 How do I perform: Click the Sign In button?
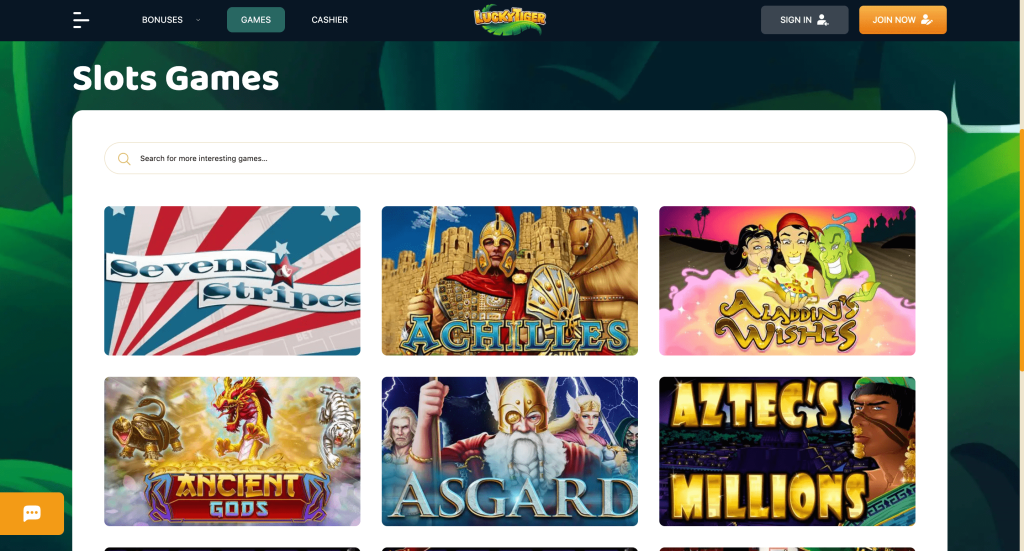tap(805, 20)
